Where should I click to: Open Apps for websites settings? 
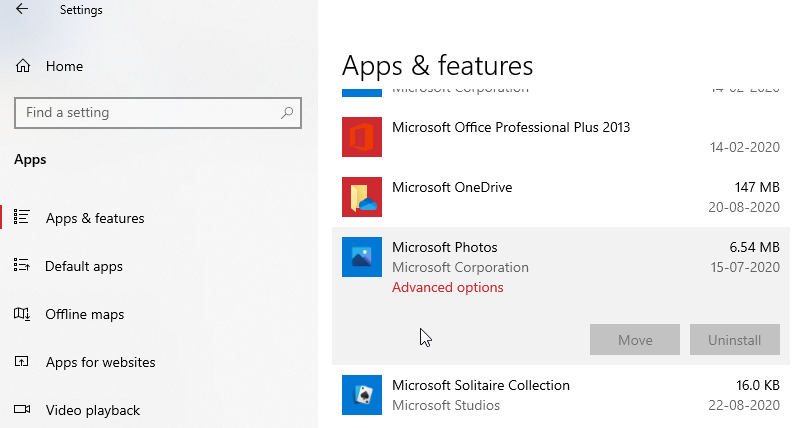[x=100, y=362]
